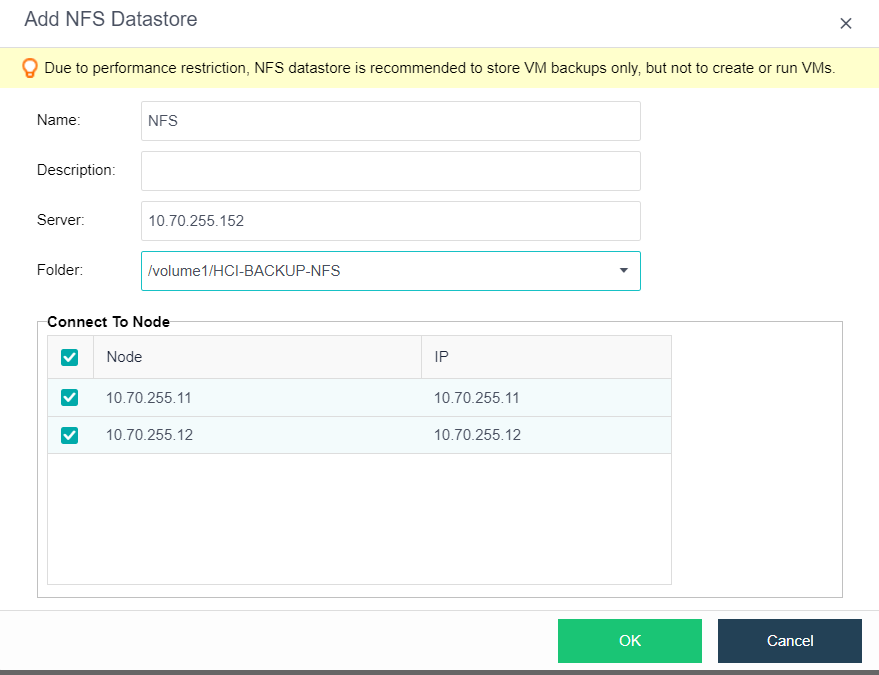Click the Name input containing NFS
Screen dimensions: 879x675
390,120
